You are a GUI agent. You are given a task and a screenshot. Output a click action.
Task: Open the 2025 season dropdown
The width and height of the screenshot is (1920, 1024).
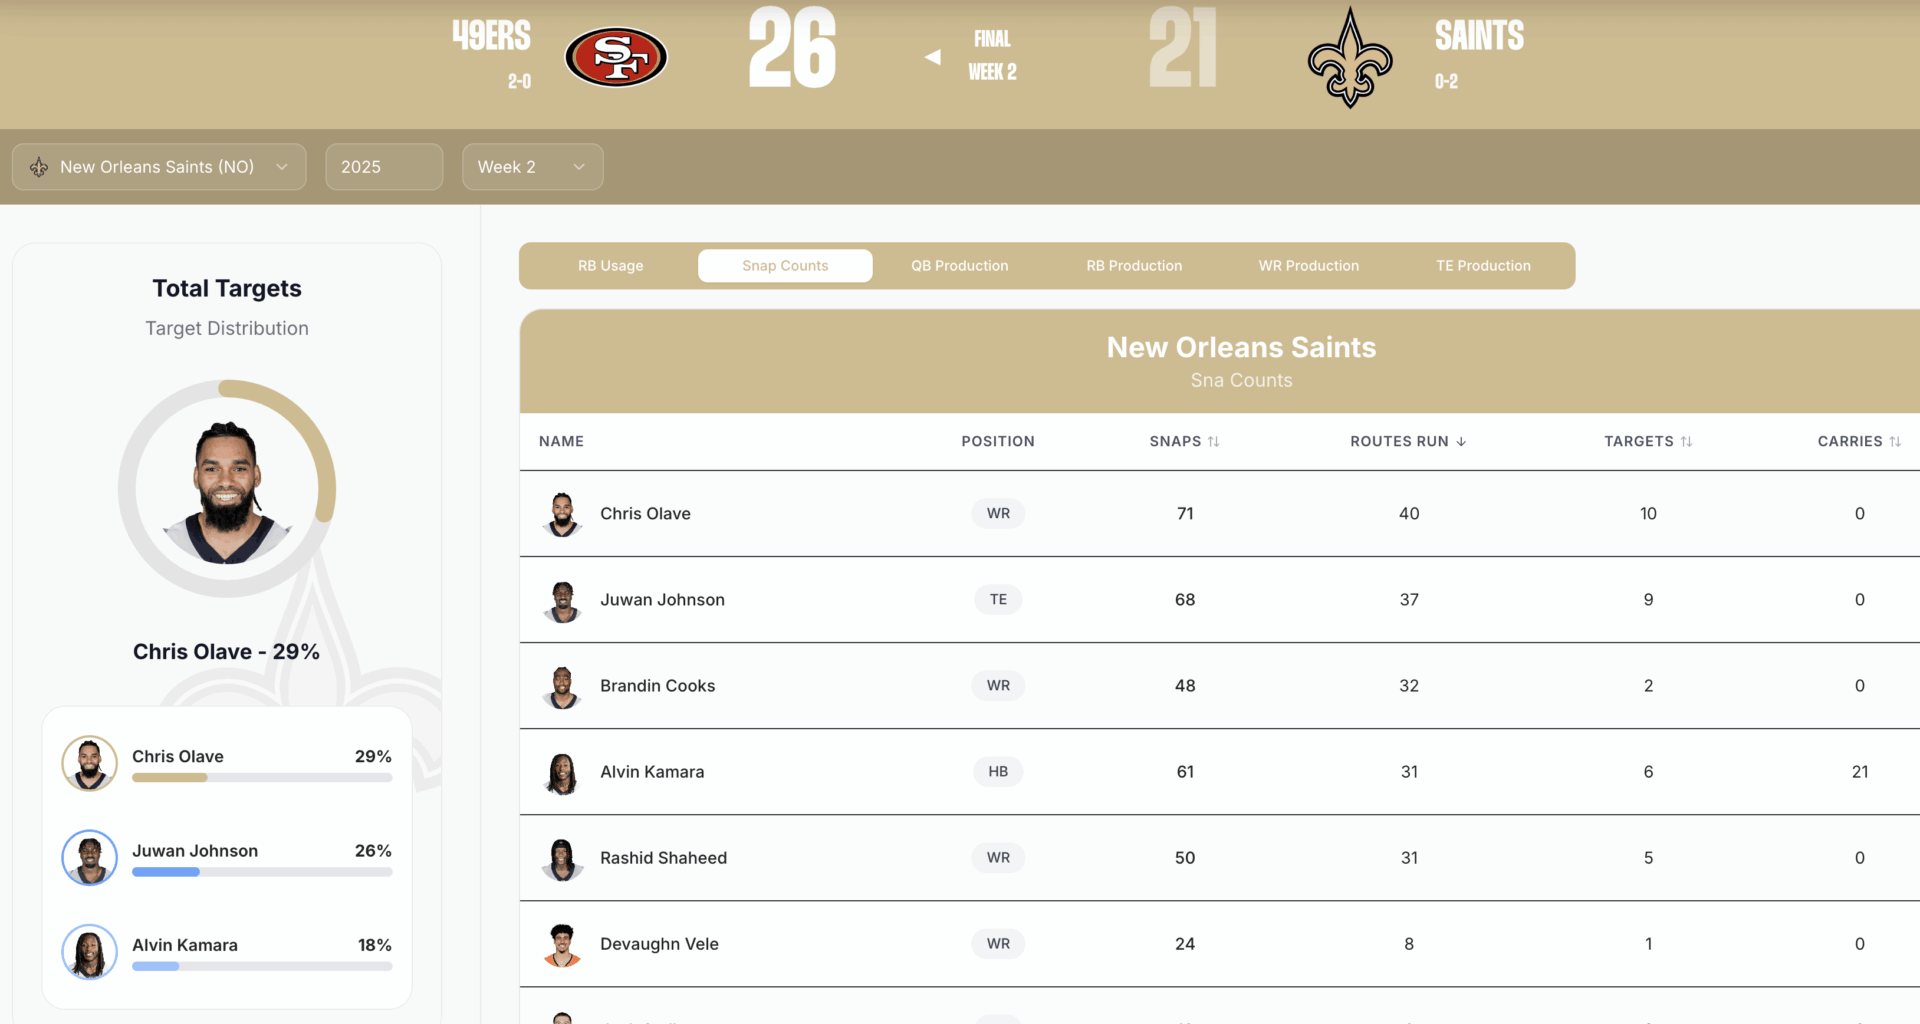coord(383,166)
